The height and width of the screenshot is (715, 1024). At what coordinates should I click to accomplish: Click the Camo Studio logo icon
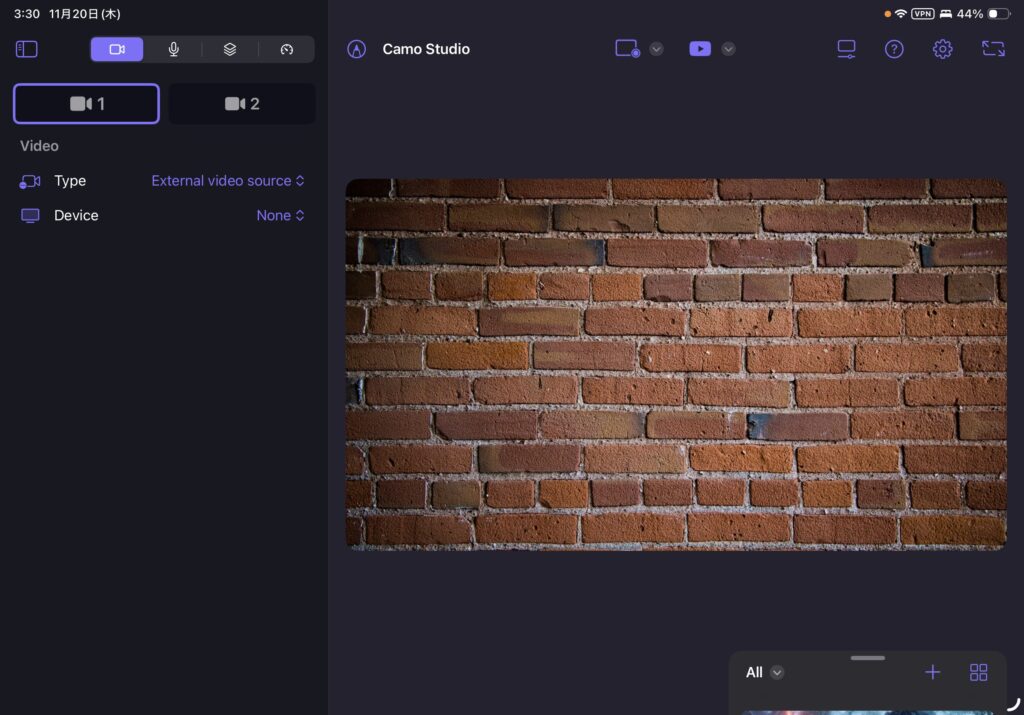pos(356,49)
